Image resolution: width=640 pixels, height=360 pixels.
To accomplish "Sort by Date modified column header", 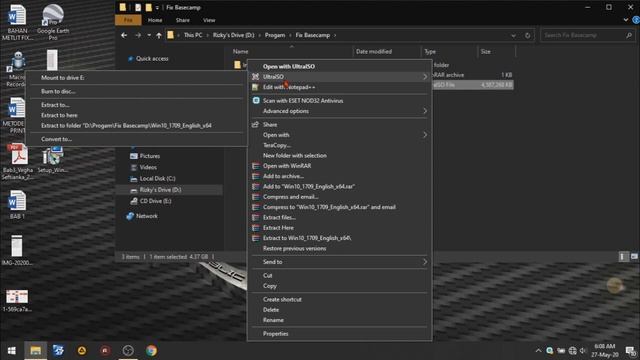I will tap(373, 52).
